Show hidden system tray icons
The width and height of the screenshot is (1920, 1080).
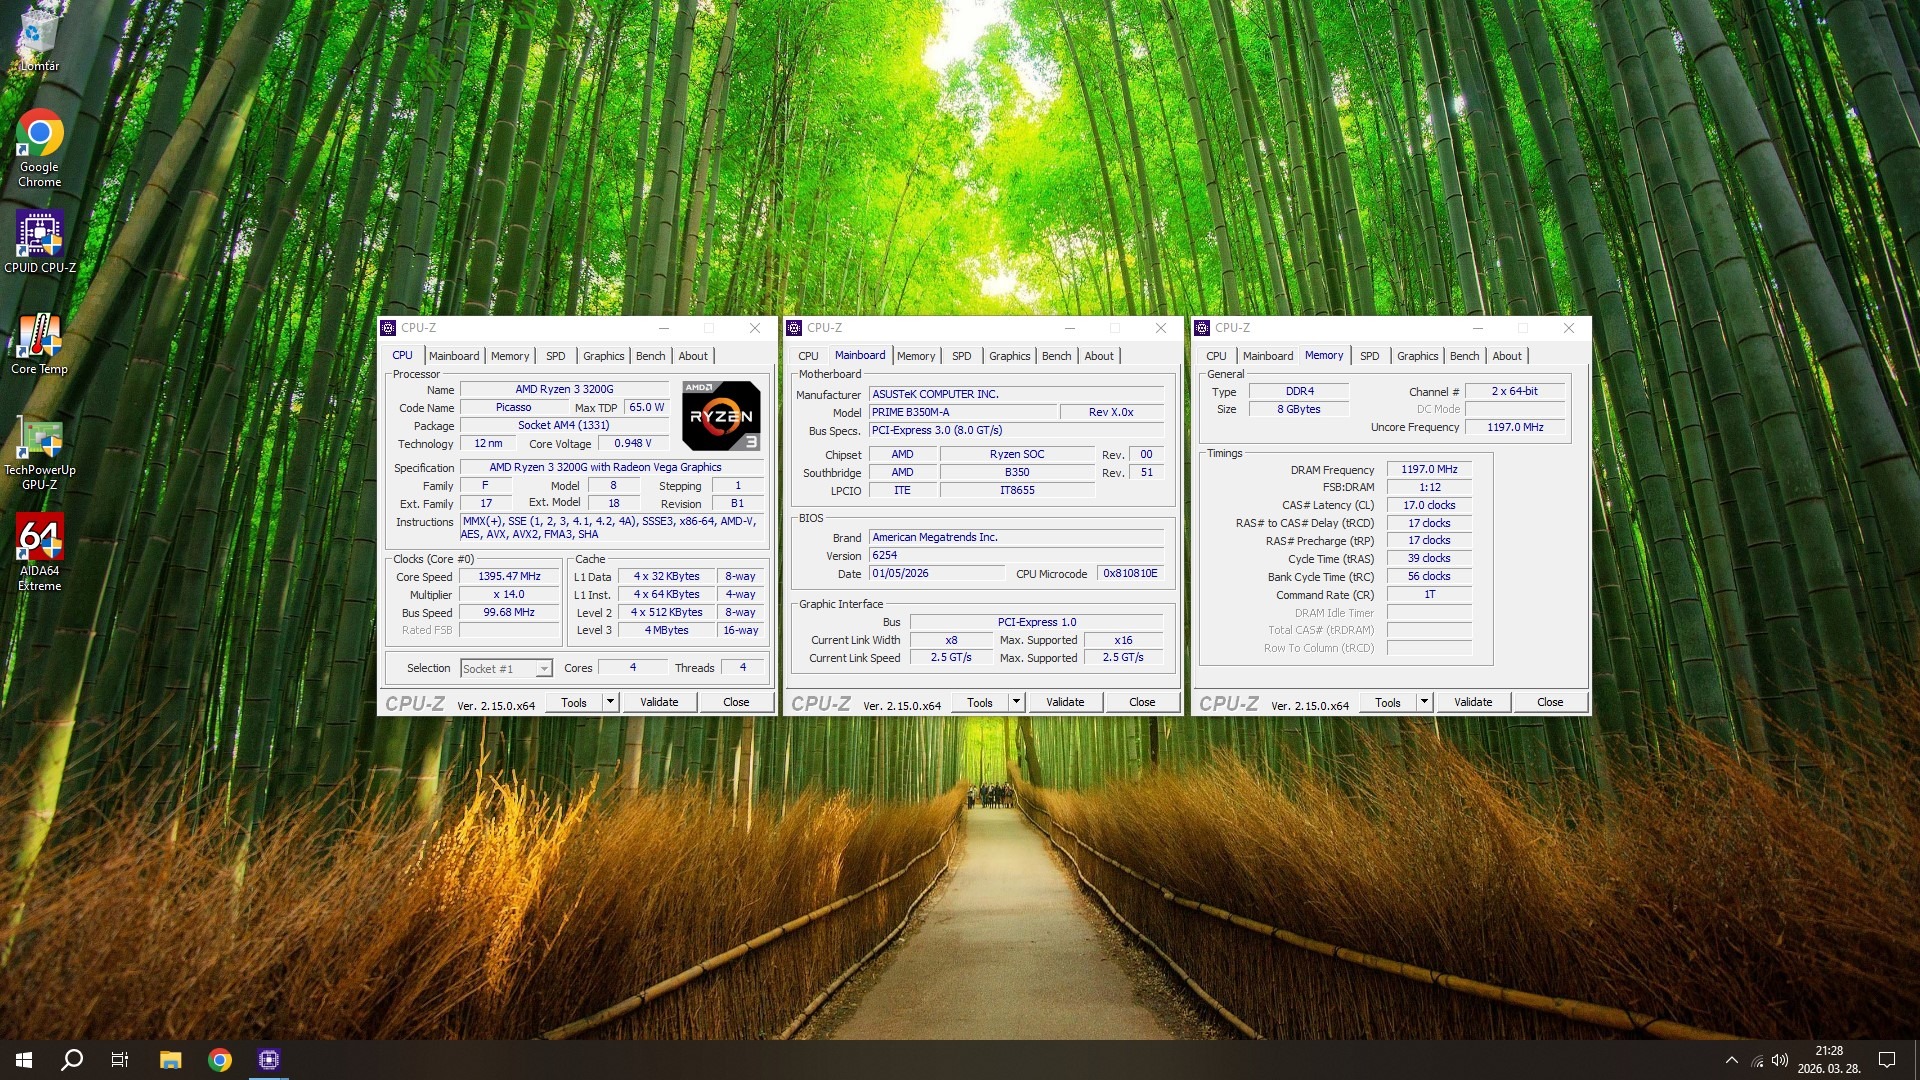tap(1732, 1060)
